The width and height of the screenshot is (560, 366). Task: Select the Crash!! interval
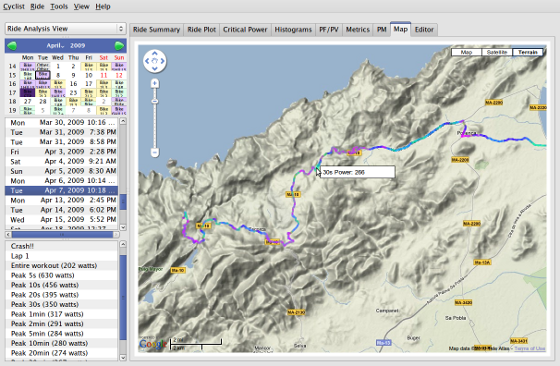point(61,246)
